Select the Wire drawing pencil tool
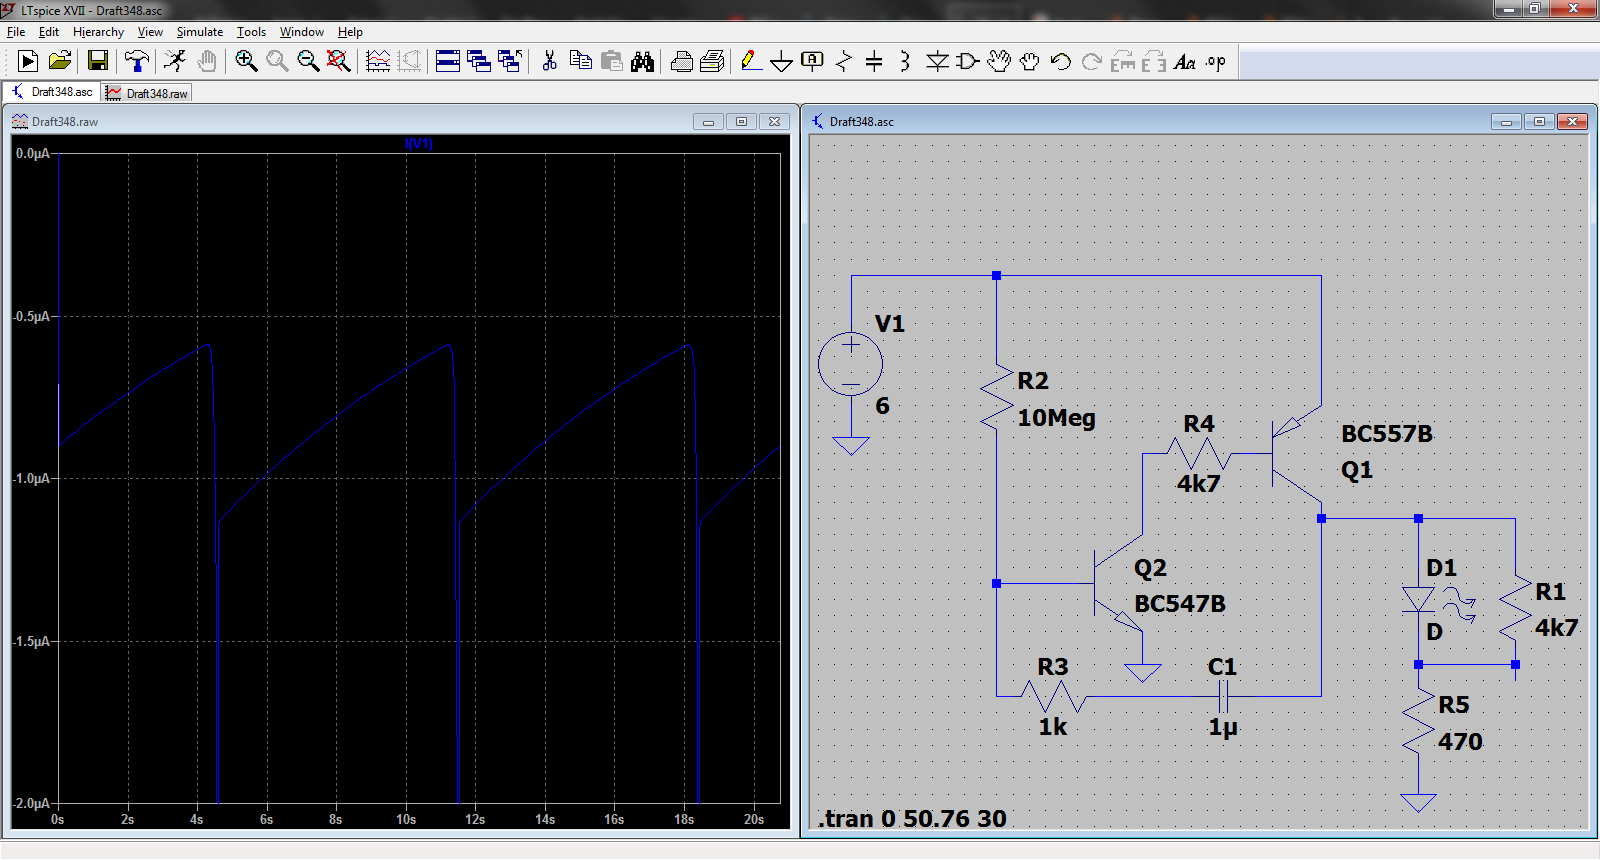1600x860 pixels. coord(750,62)
